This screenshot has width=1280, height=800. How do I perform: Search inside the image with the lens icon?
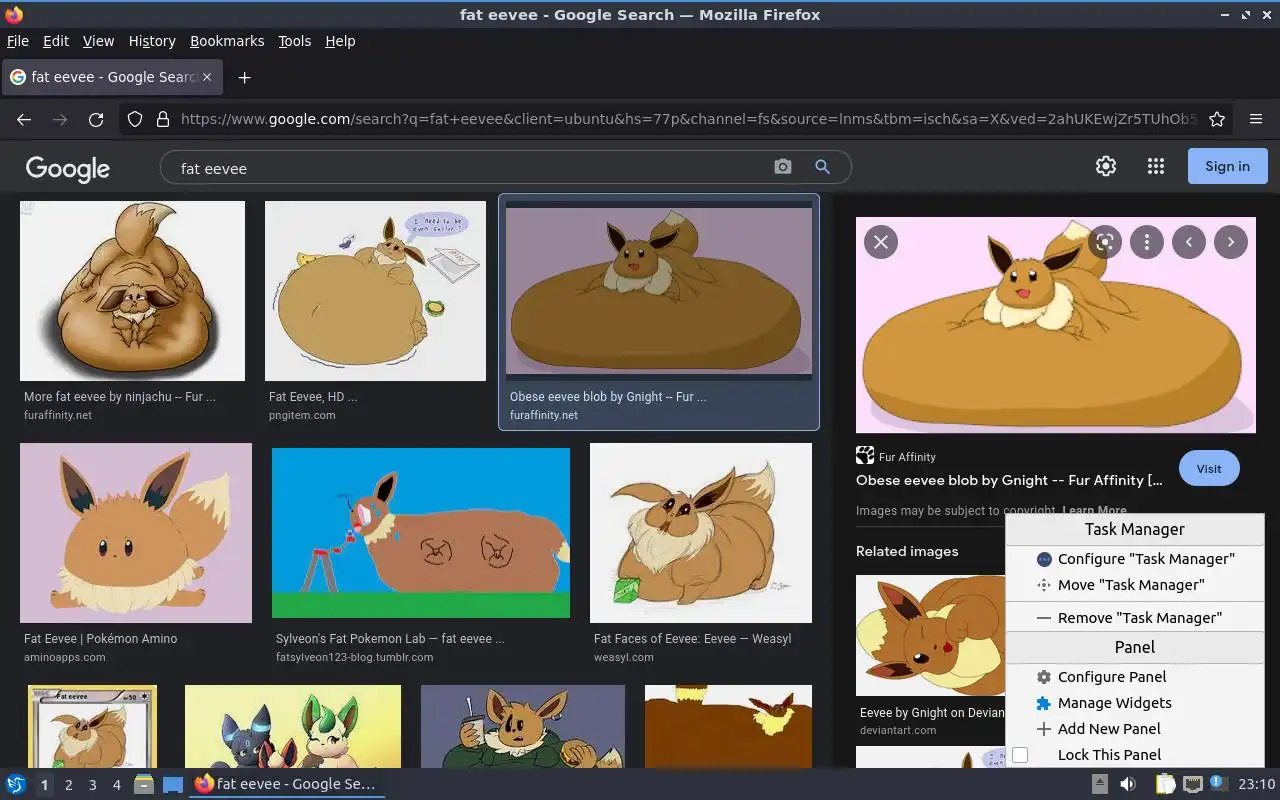tap(1105, 241)
